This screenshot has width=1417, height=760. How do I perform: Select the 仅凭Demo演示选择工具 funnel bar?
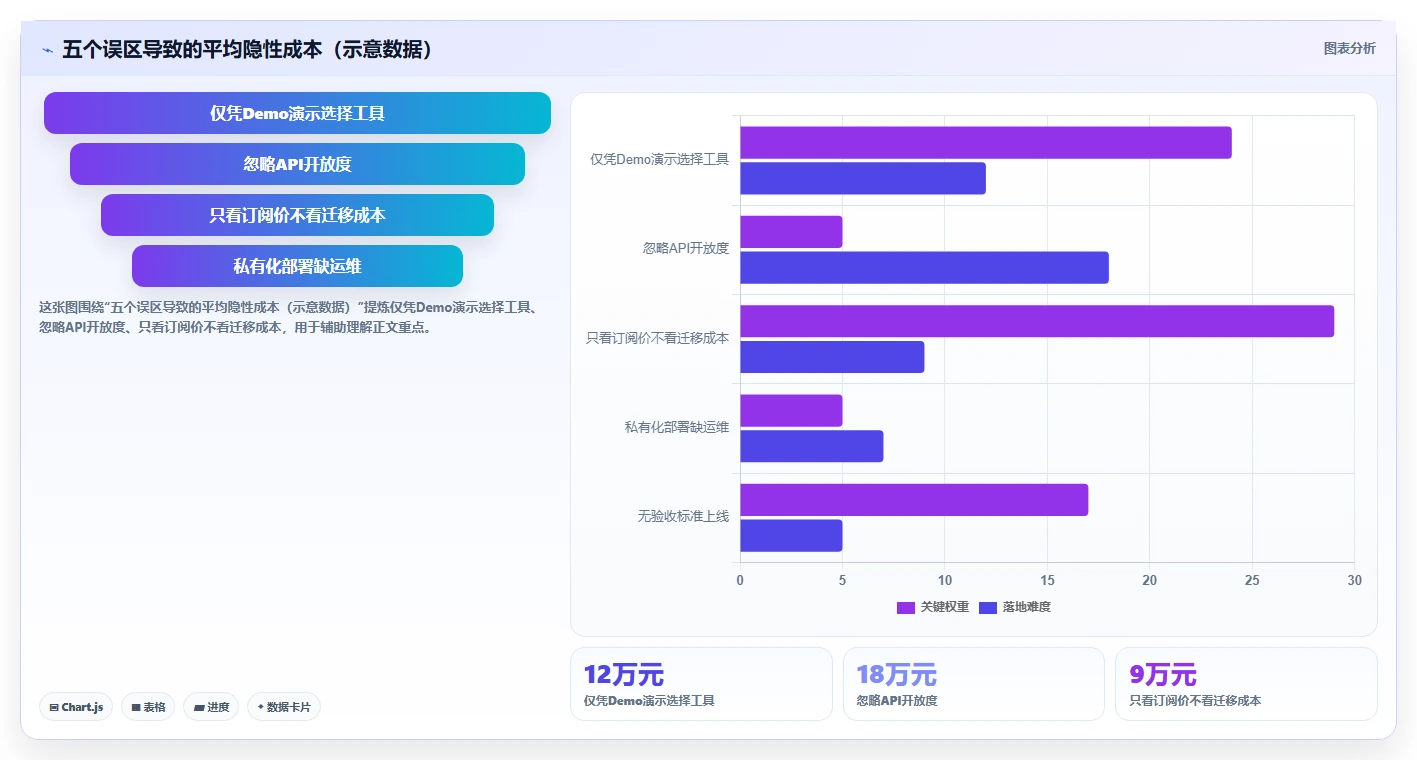tap(297, 113)
